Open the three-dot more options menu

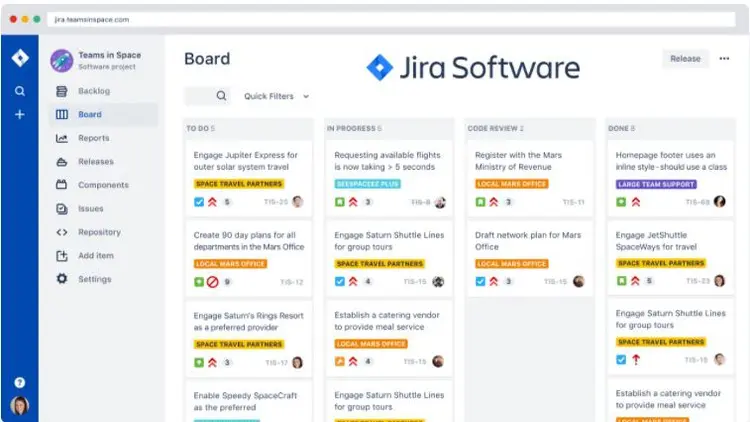pos(724,58)
